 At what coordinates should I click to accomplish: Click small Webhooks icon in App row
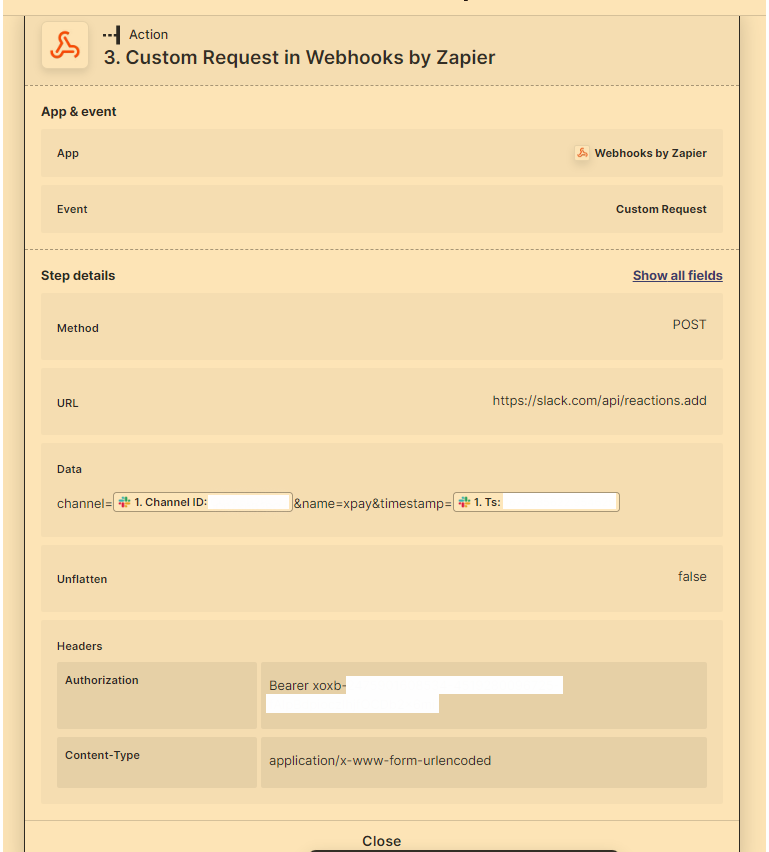coord(582,153)
